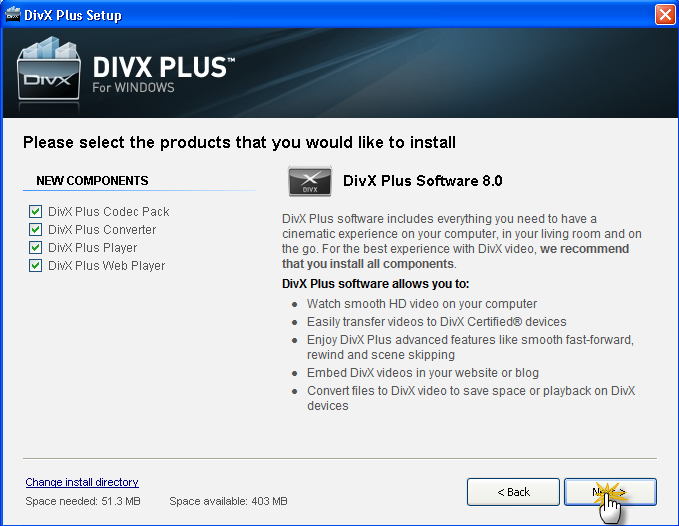The width and height of the screenshot is (679, 526).
Task: Click the "For WINDOWS" banner subtitle
Action: click(133, 87)
